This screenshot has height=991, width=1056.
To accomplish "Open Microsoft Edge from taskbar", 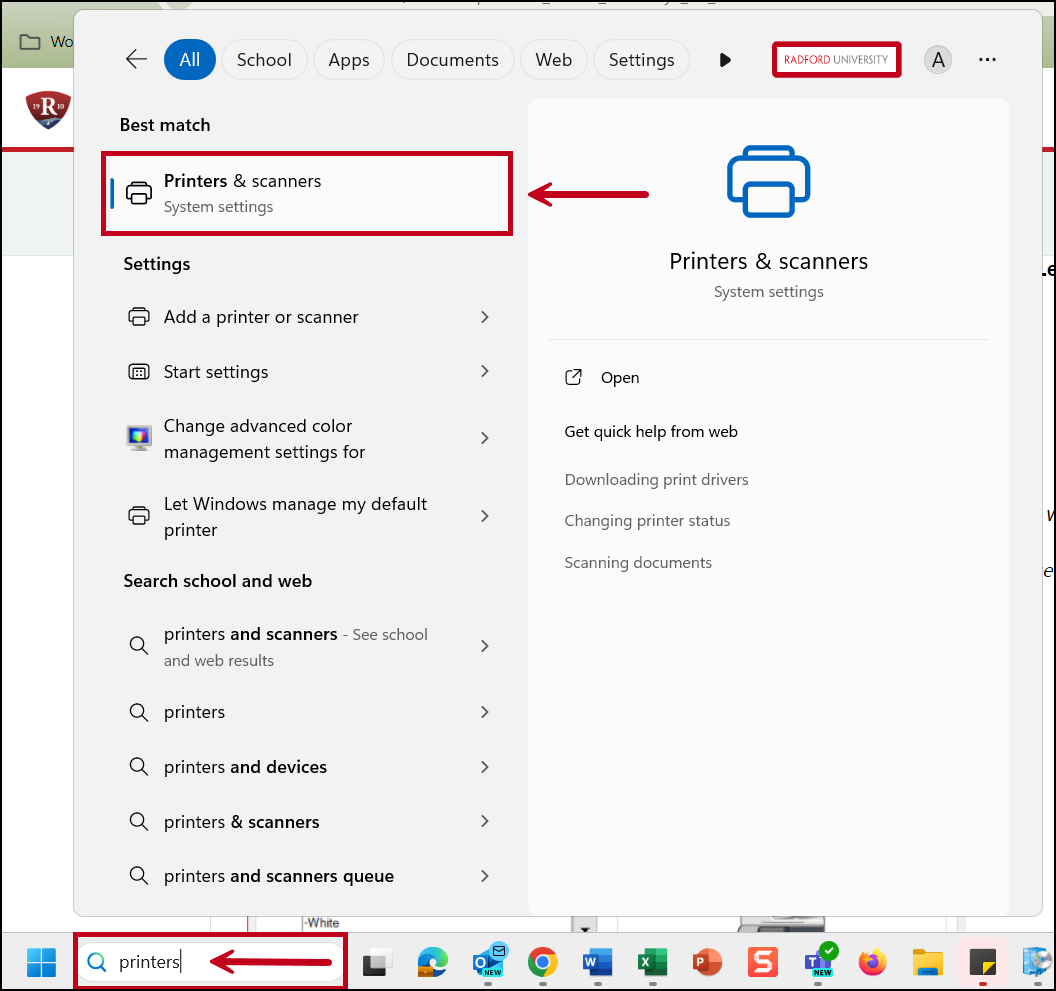I will pos(432,963).
